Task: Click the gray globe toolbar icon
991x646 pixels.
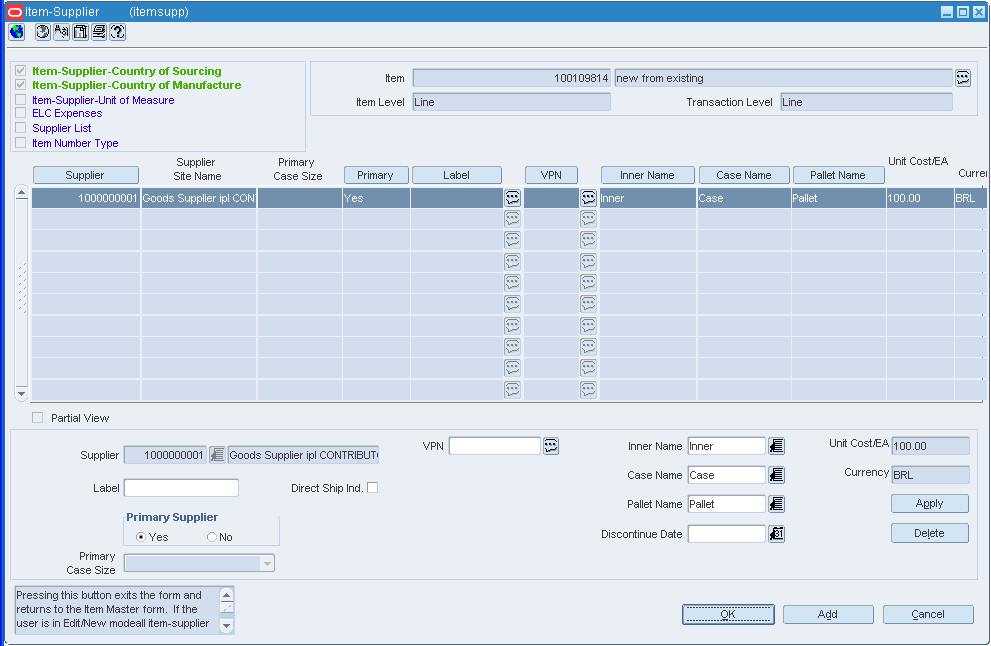Action: coord(42,32)
